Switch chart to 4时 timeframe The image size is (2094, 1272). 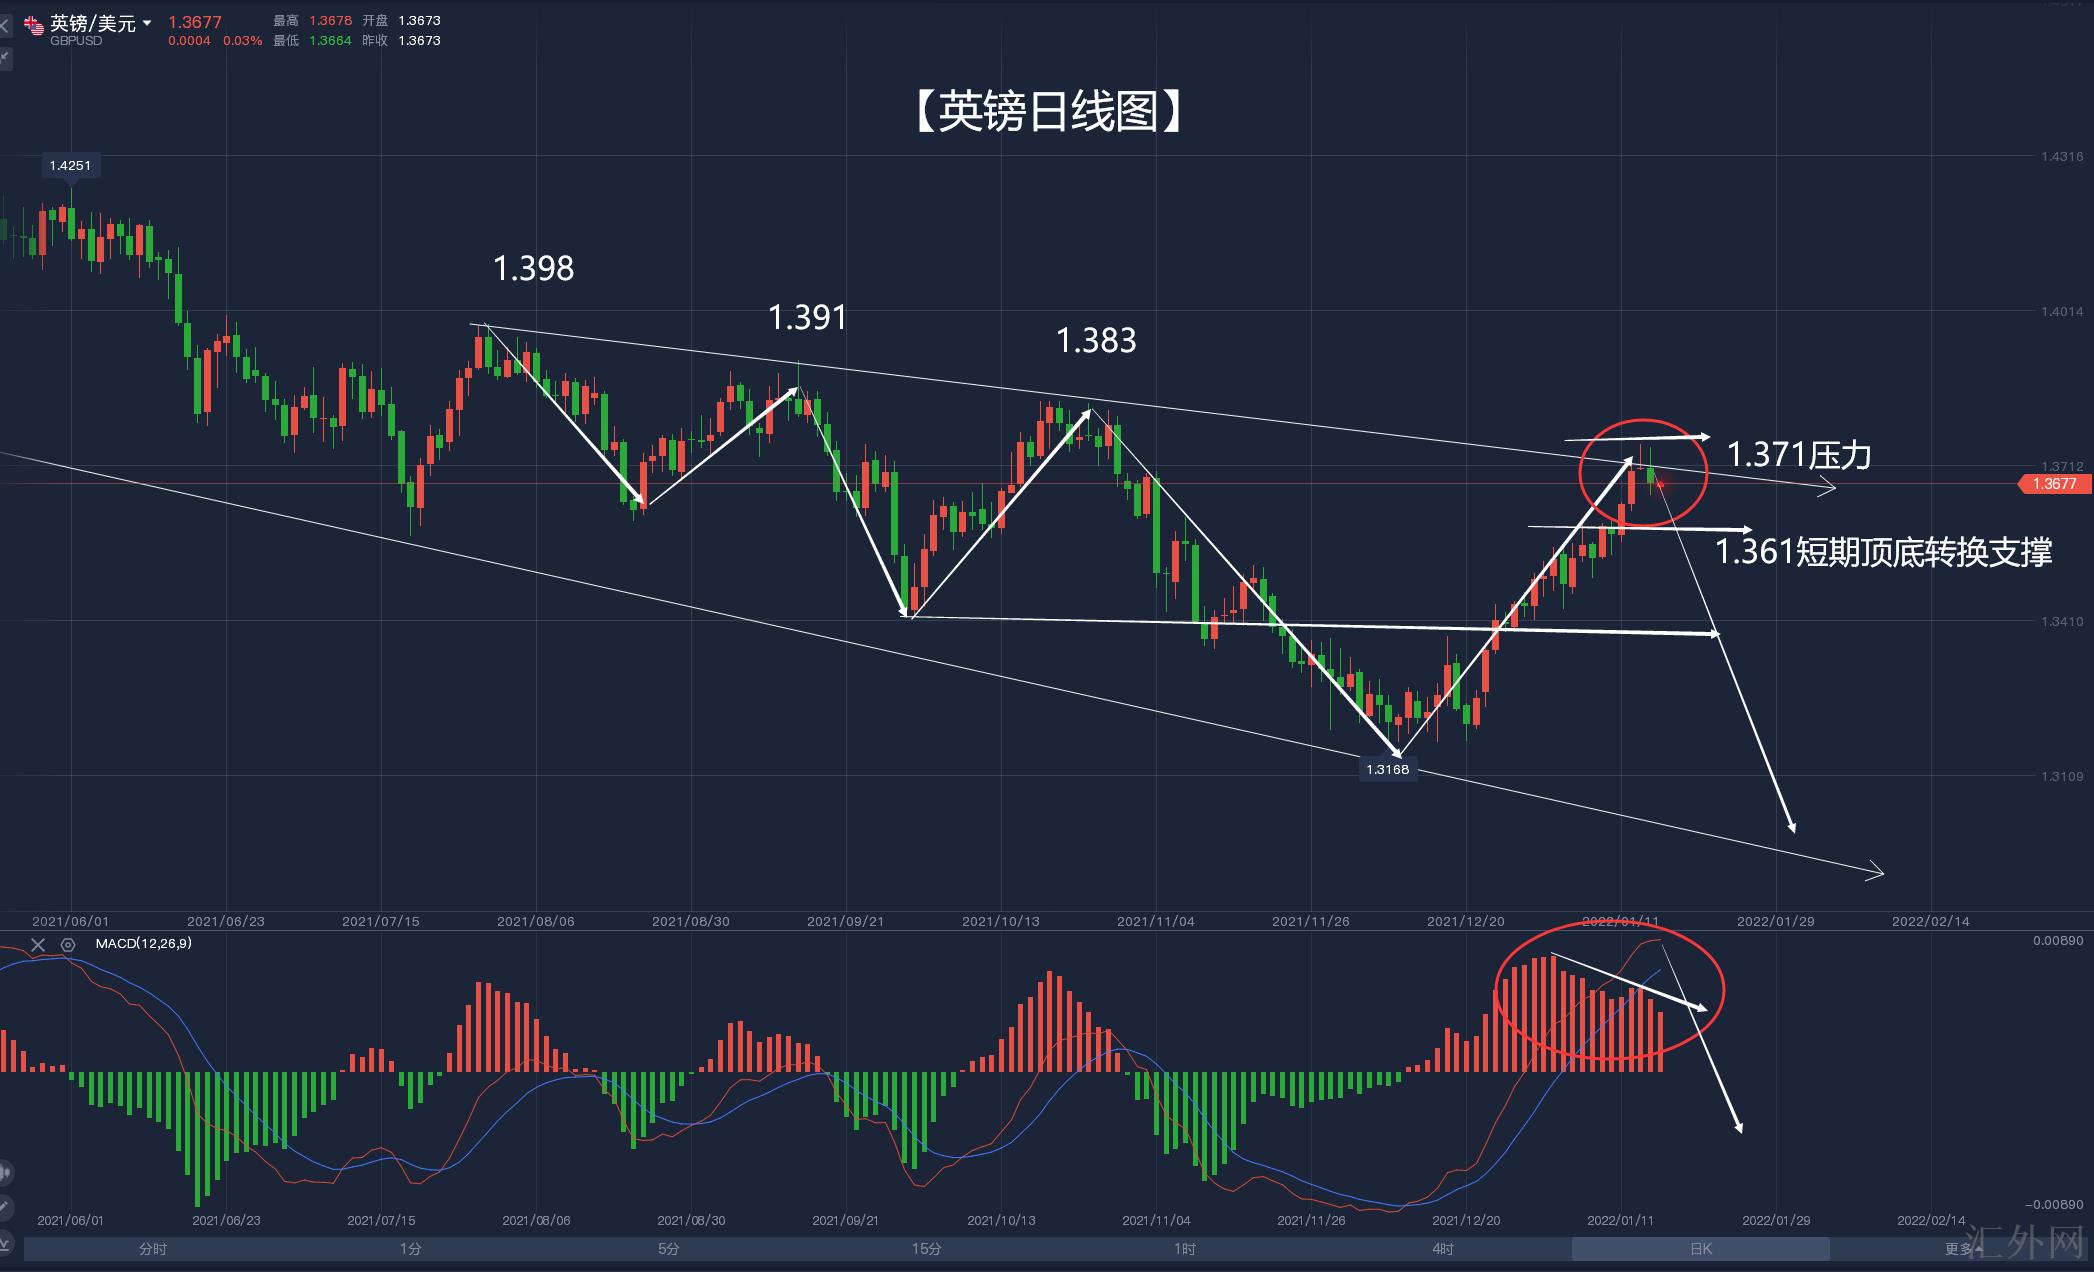pyautogui.click(x=1442, y=1249)
